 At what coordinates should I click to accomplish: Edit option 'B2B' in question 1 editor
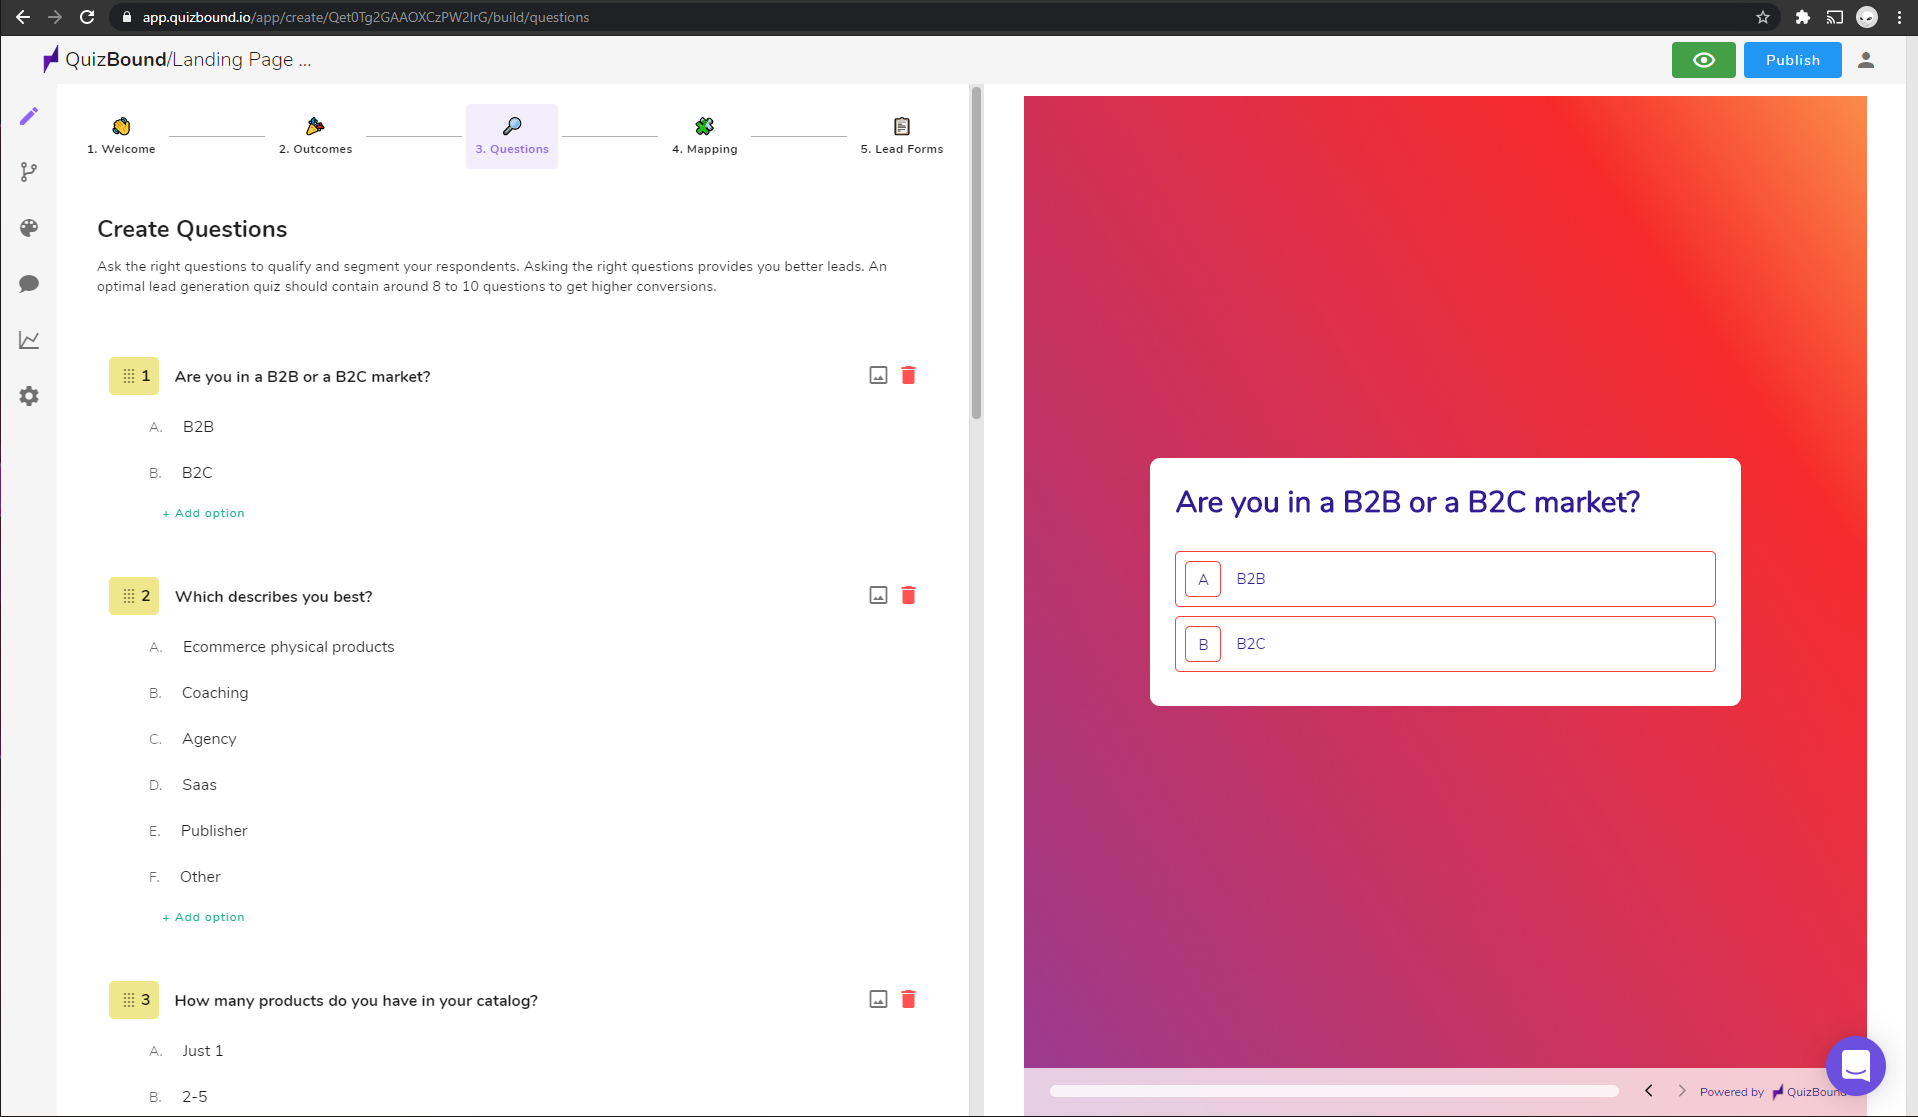pyautogui.click(x=198, y=427)
